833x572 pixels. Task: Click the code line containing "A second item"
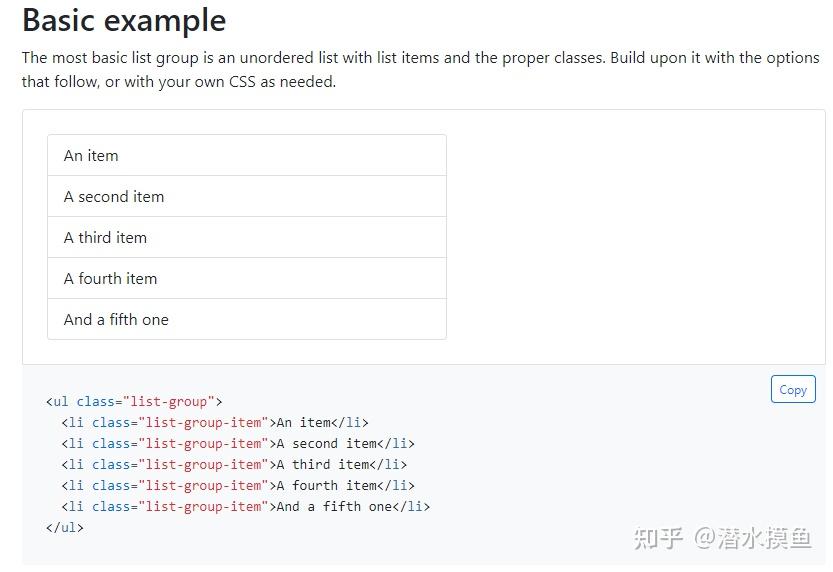coord(237,443)
